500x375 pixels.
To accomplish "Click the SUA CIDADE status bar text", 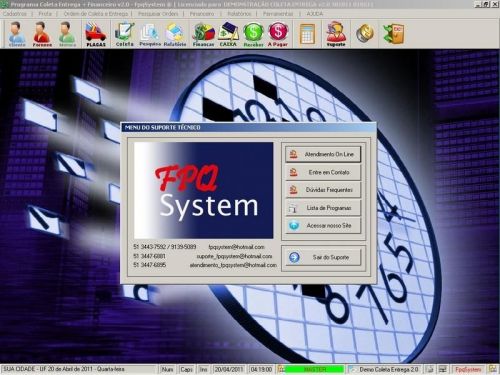I will pyautogui.click(x=63, y=369).
